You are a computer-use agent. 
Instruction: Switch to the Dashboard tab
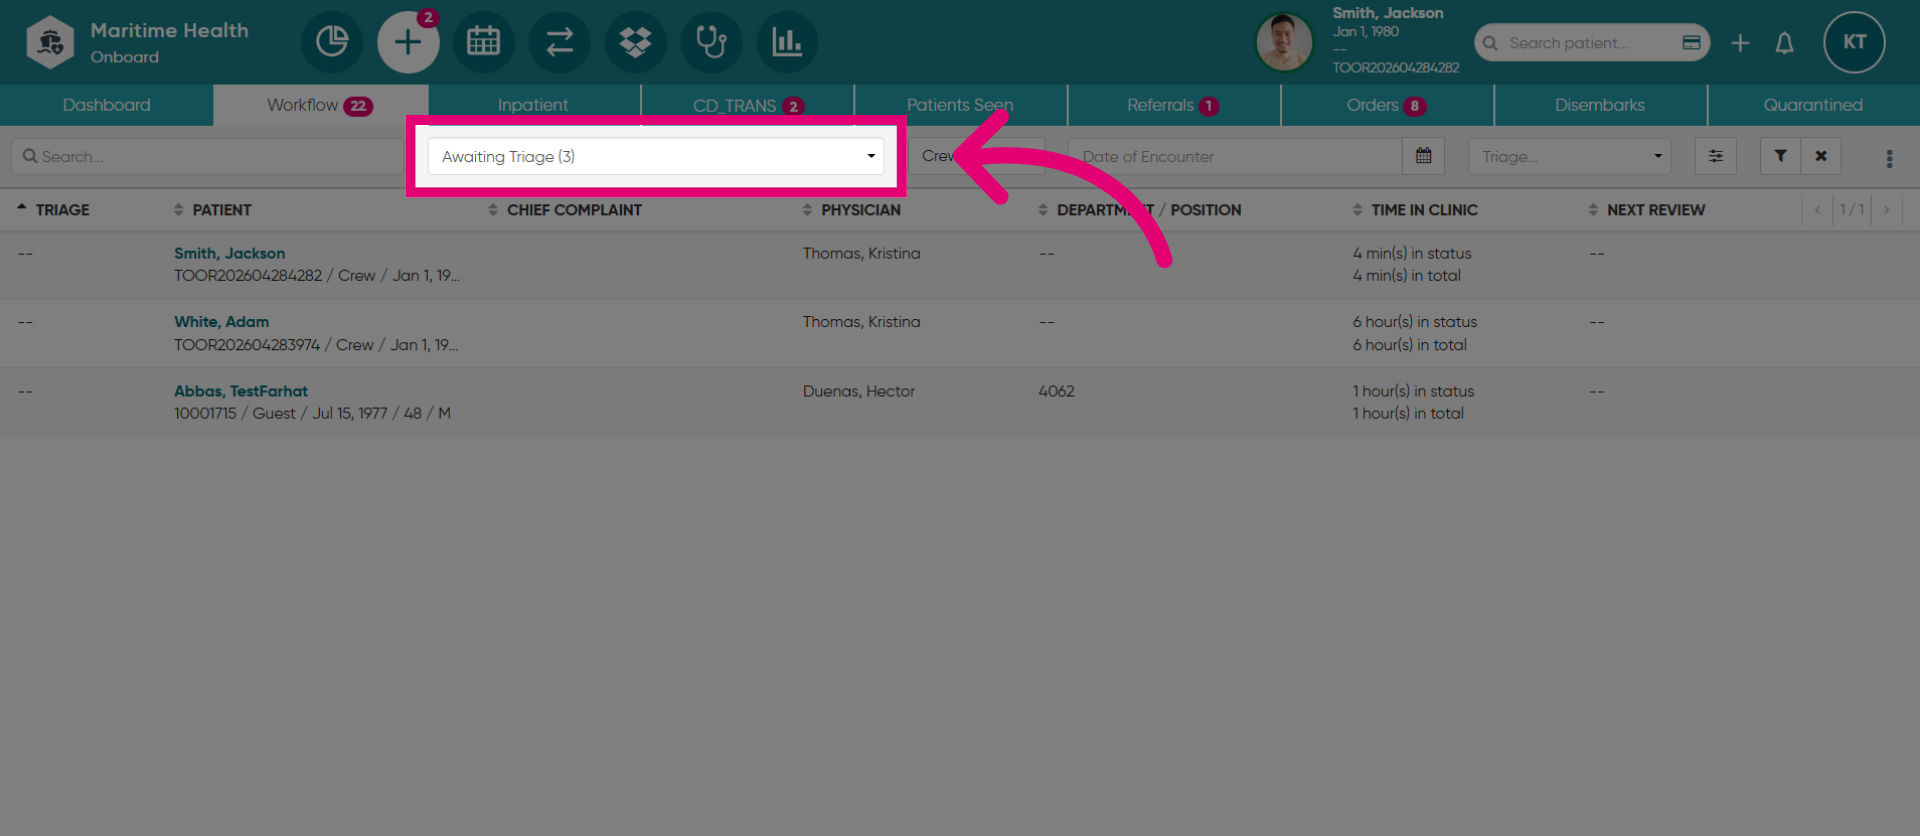point(107,105)
